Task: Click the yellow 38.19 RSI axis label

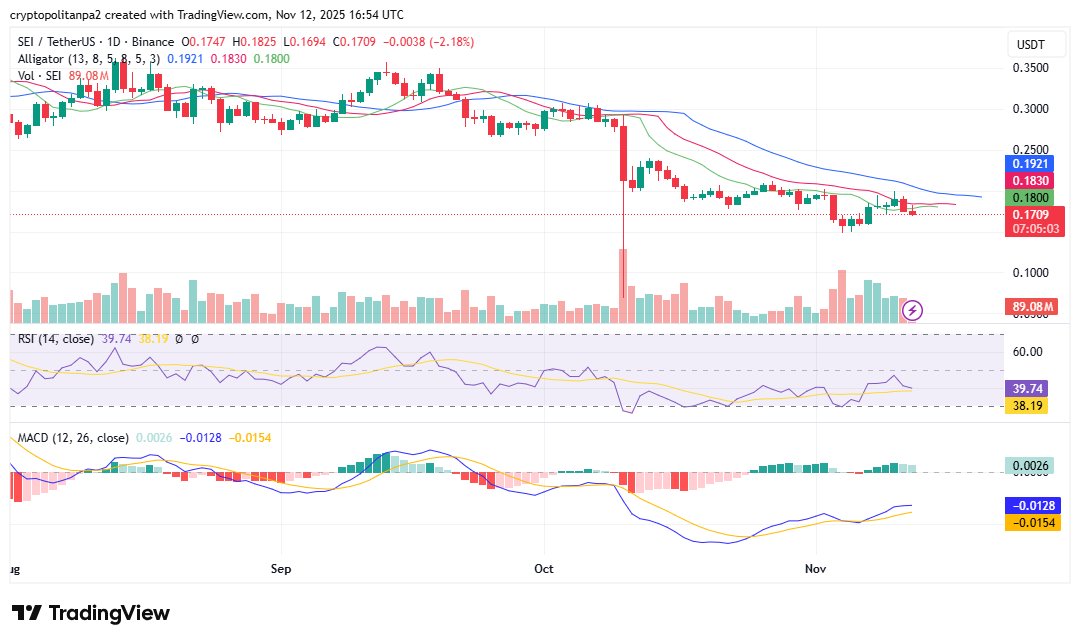Action: click(1025, 406)
